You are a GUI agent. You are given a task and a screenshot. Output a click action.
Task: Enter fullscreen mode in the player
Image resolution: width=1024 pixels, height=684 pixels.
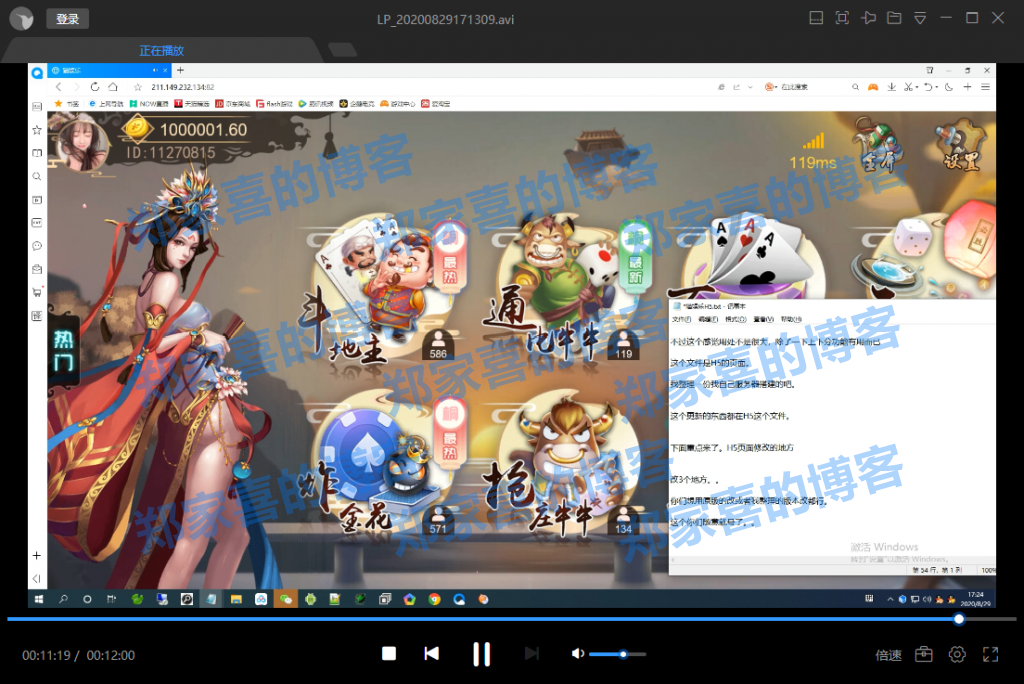click(x=991, y=654)
